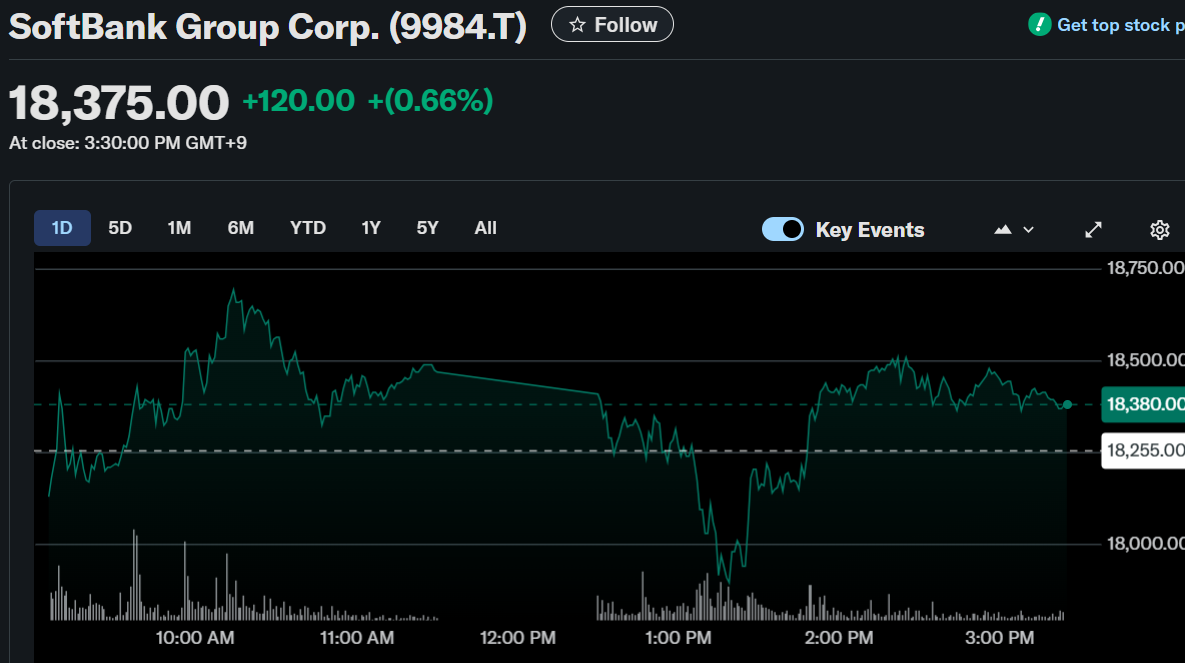The width and height of the screenshot is (1185, 663).
Task: Expand the chart to full screen
Action: point(1093,230)
